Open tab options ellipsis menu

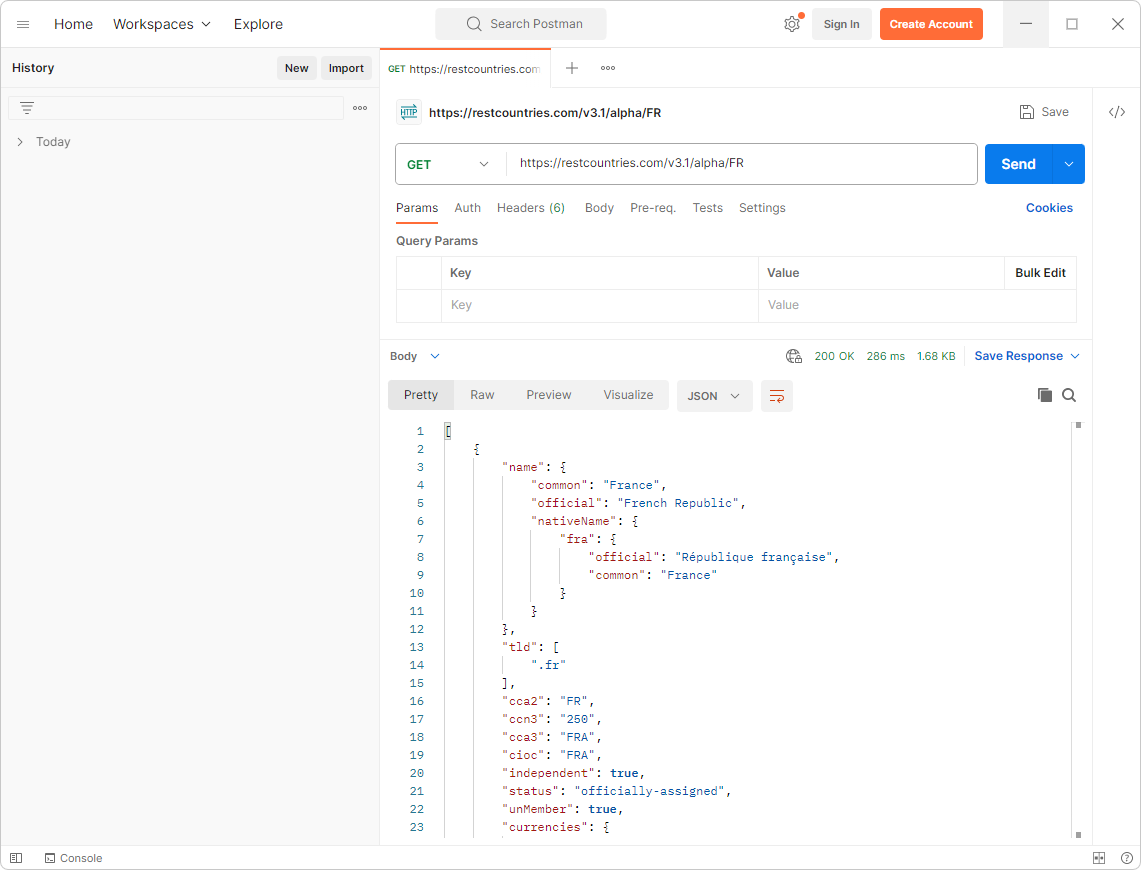coord(608,68)
